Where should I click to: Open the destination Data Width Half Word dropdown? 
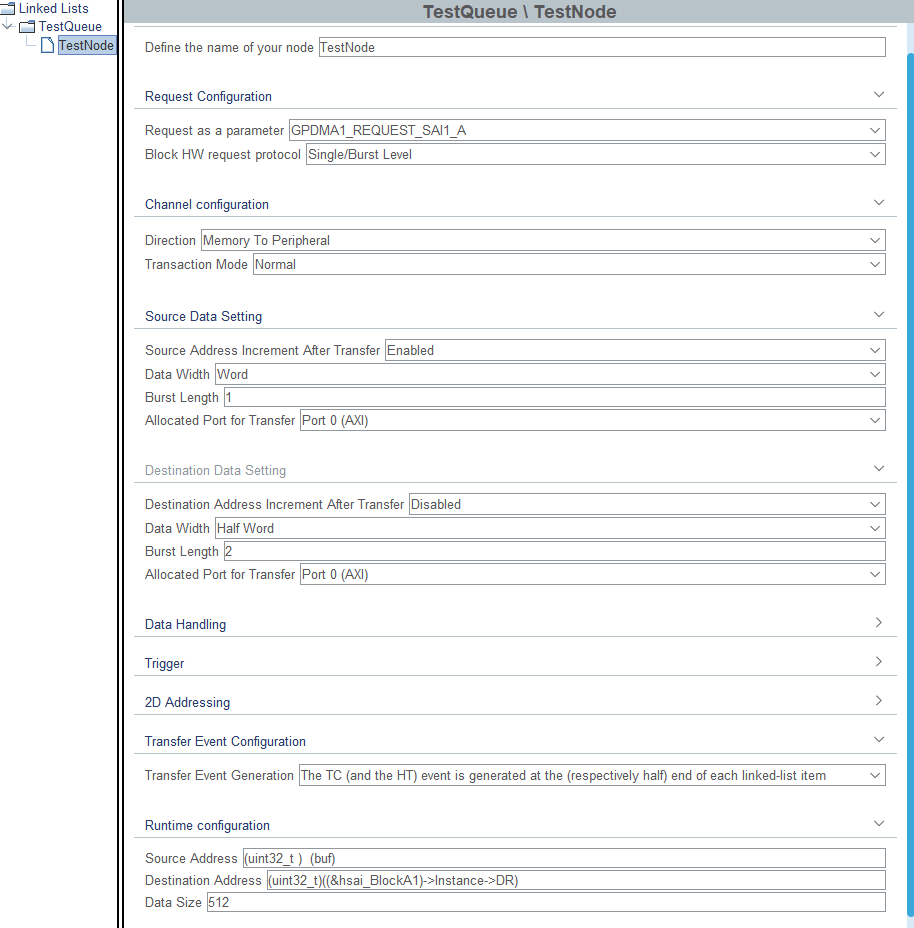point(551,529)
